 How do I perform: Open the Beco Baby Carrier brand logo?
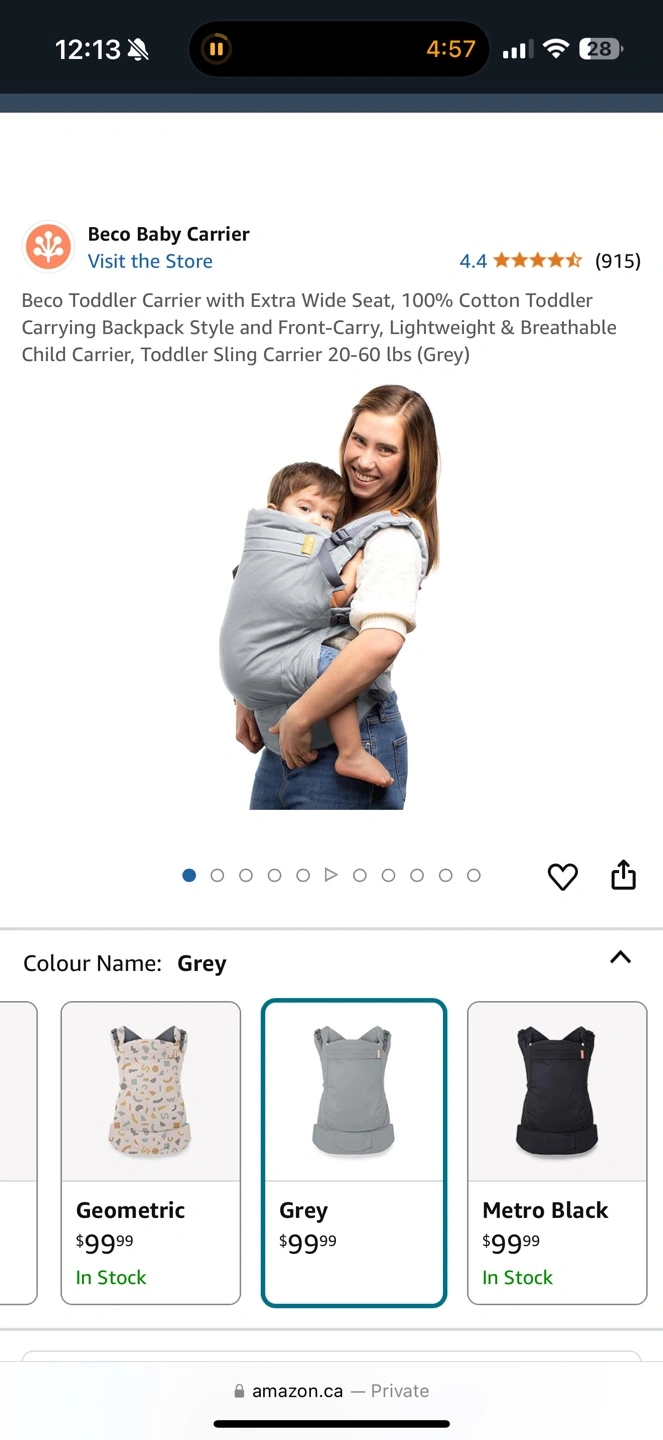[x=48, y=246]
